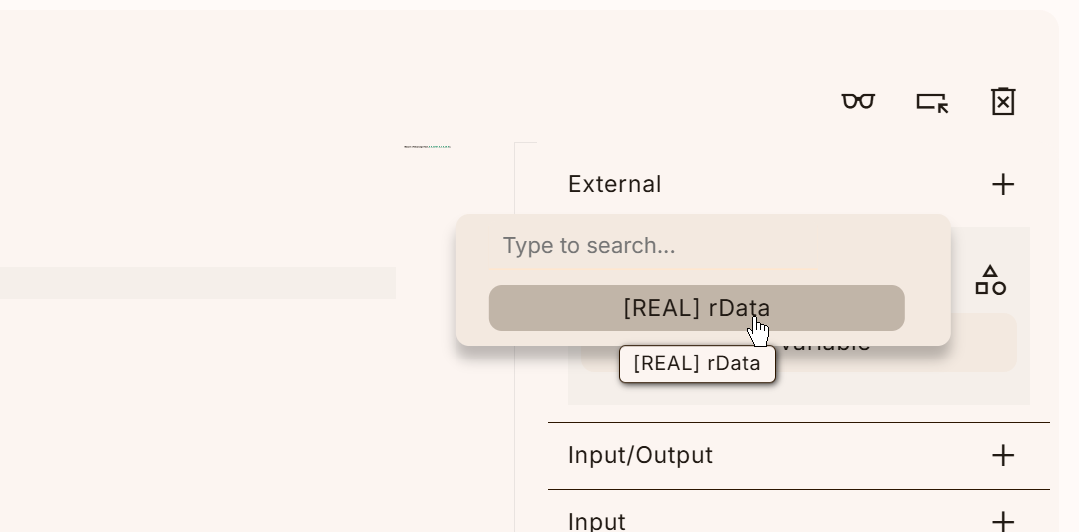
Task: Click the shapes icon beside the popup
Action: pyautogui.click(x=990, y=281)
